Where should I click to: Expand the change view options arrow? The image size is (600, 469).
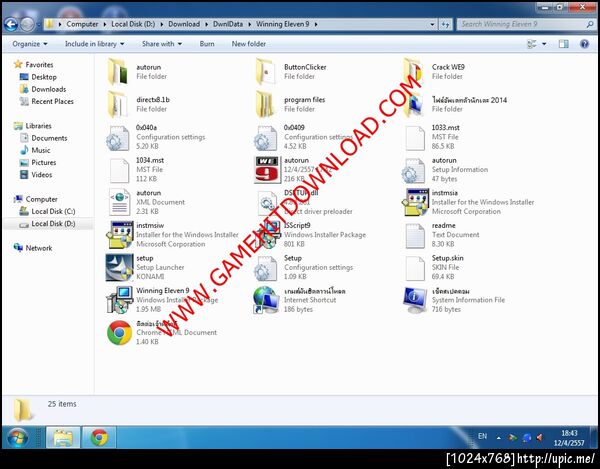544,44
